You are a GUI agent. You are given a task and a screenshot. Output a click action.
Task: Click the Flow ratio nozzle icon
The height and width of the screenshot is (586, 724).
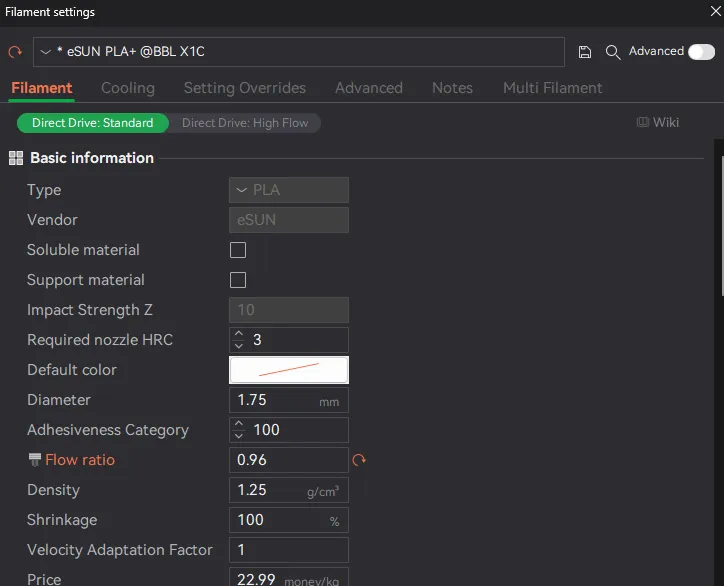point(35,460)
